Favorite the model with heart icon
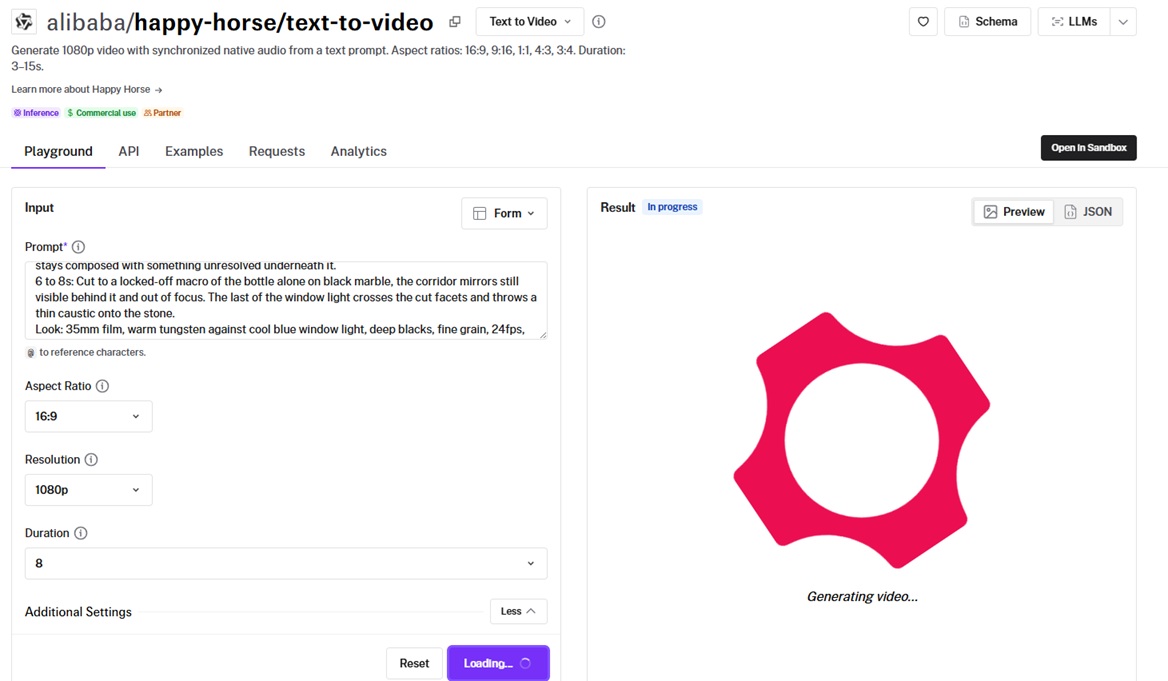The width and height of the screenshot is (1168, 681). [923, 22]
